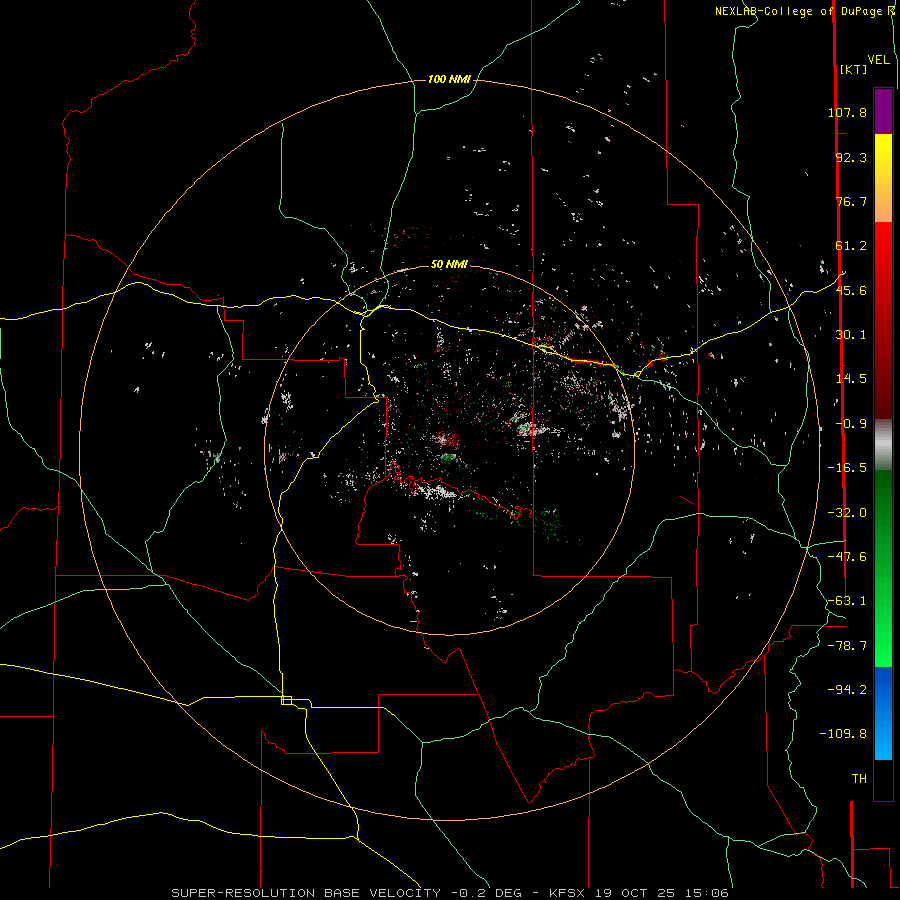Select the 45.6 value on velocity scale
Viewport: 900px width, 900px height.
tap(851, 290)
